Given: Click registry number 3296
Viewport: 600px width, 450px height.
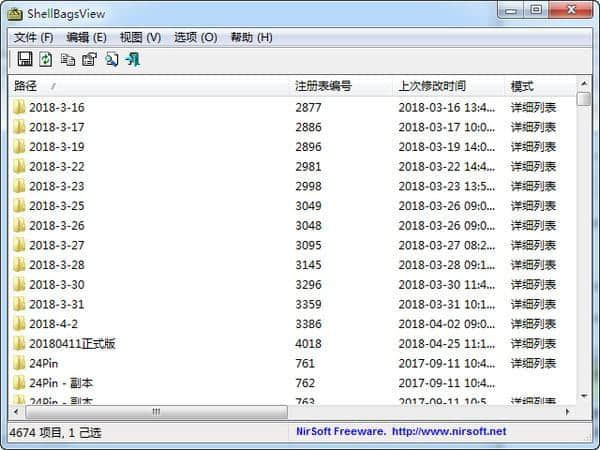Looking at the screenshot, I should pyautogui.click(x=308, y=285).
